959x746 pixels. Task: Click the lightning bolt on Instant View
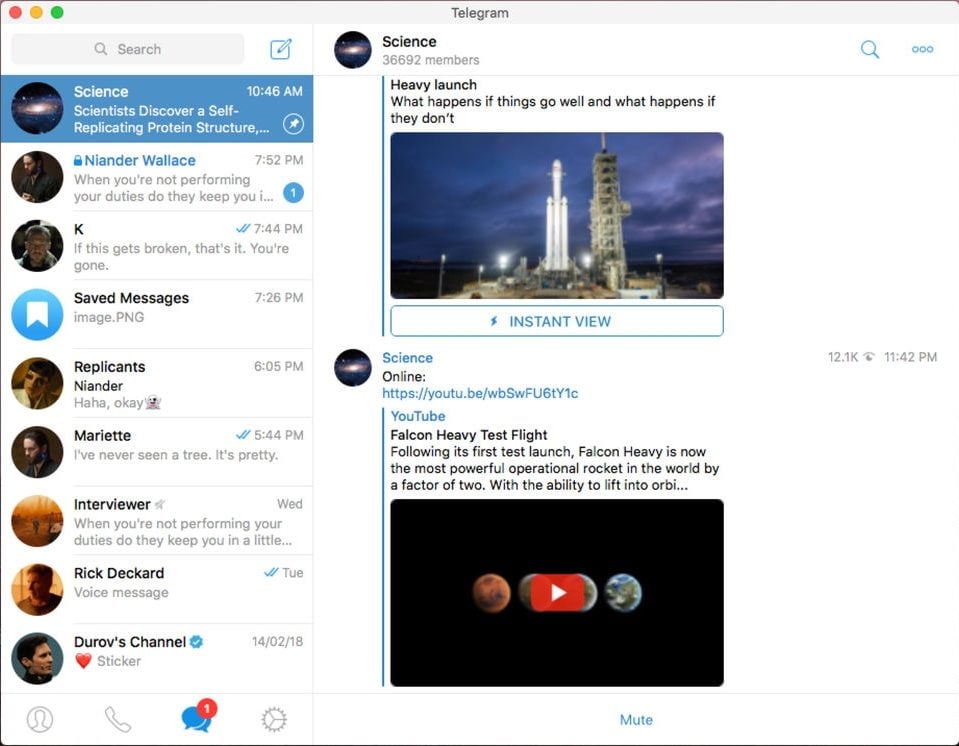(494, 321)
